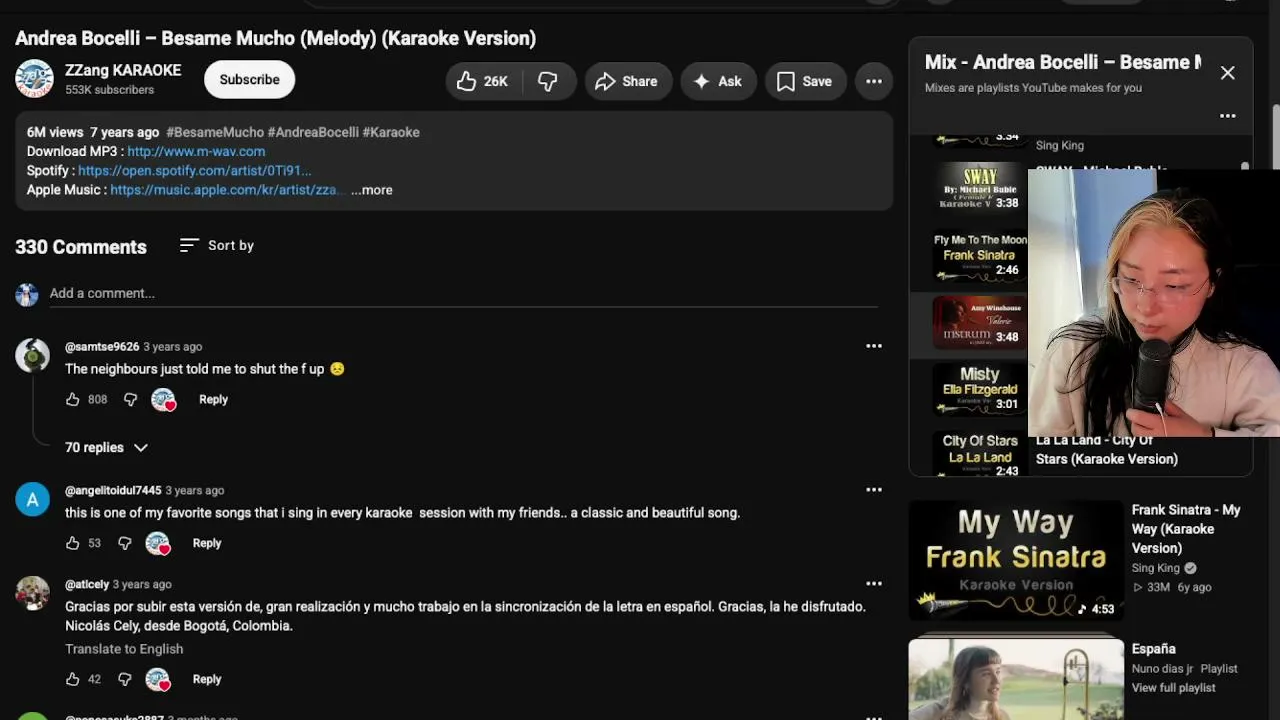1280x720 pixels.
Task: Open the Spotify artist link
Action: (x=195, y=171)
